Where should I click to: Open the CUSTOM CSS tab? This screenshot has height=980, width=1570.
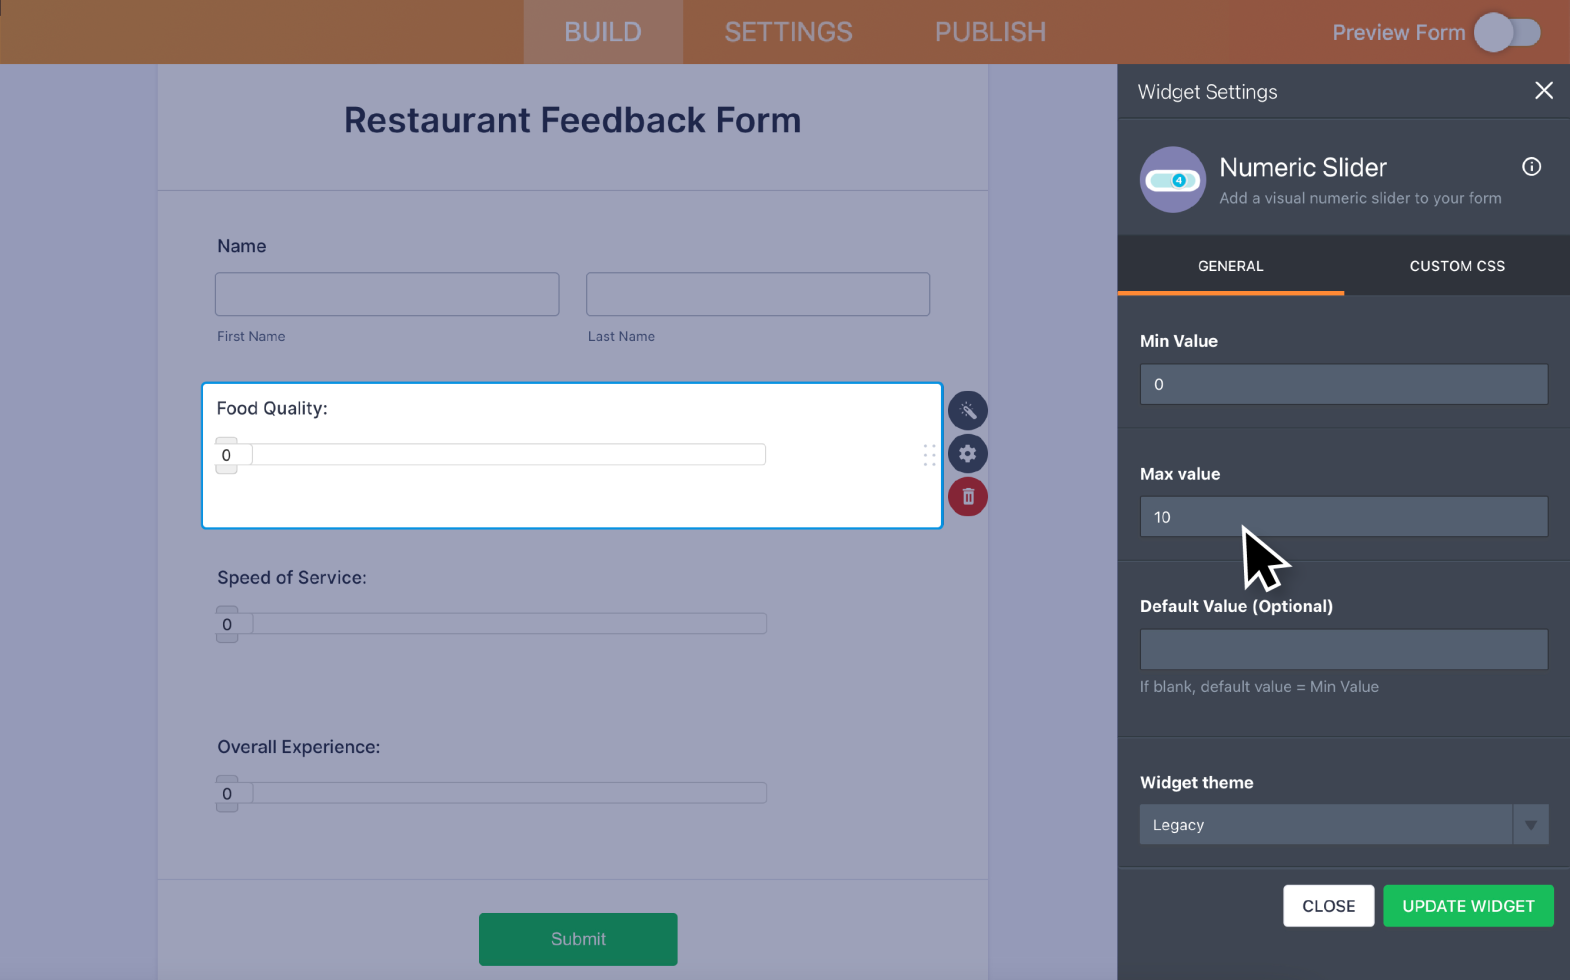pyautogui.click(x=1456, y=266)
